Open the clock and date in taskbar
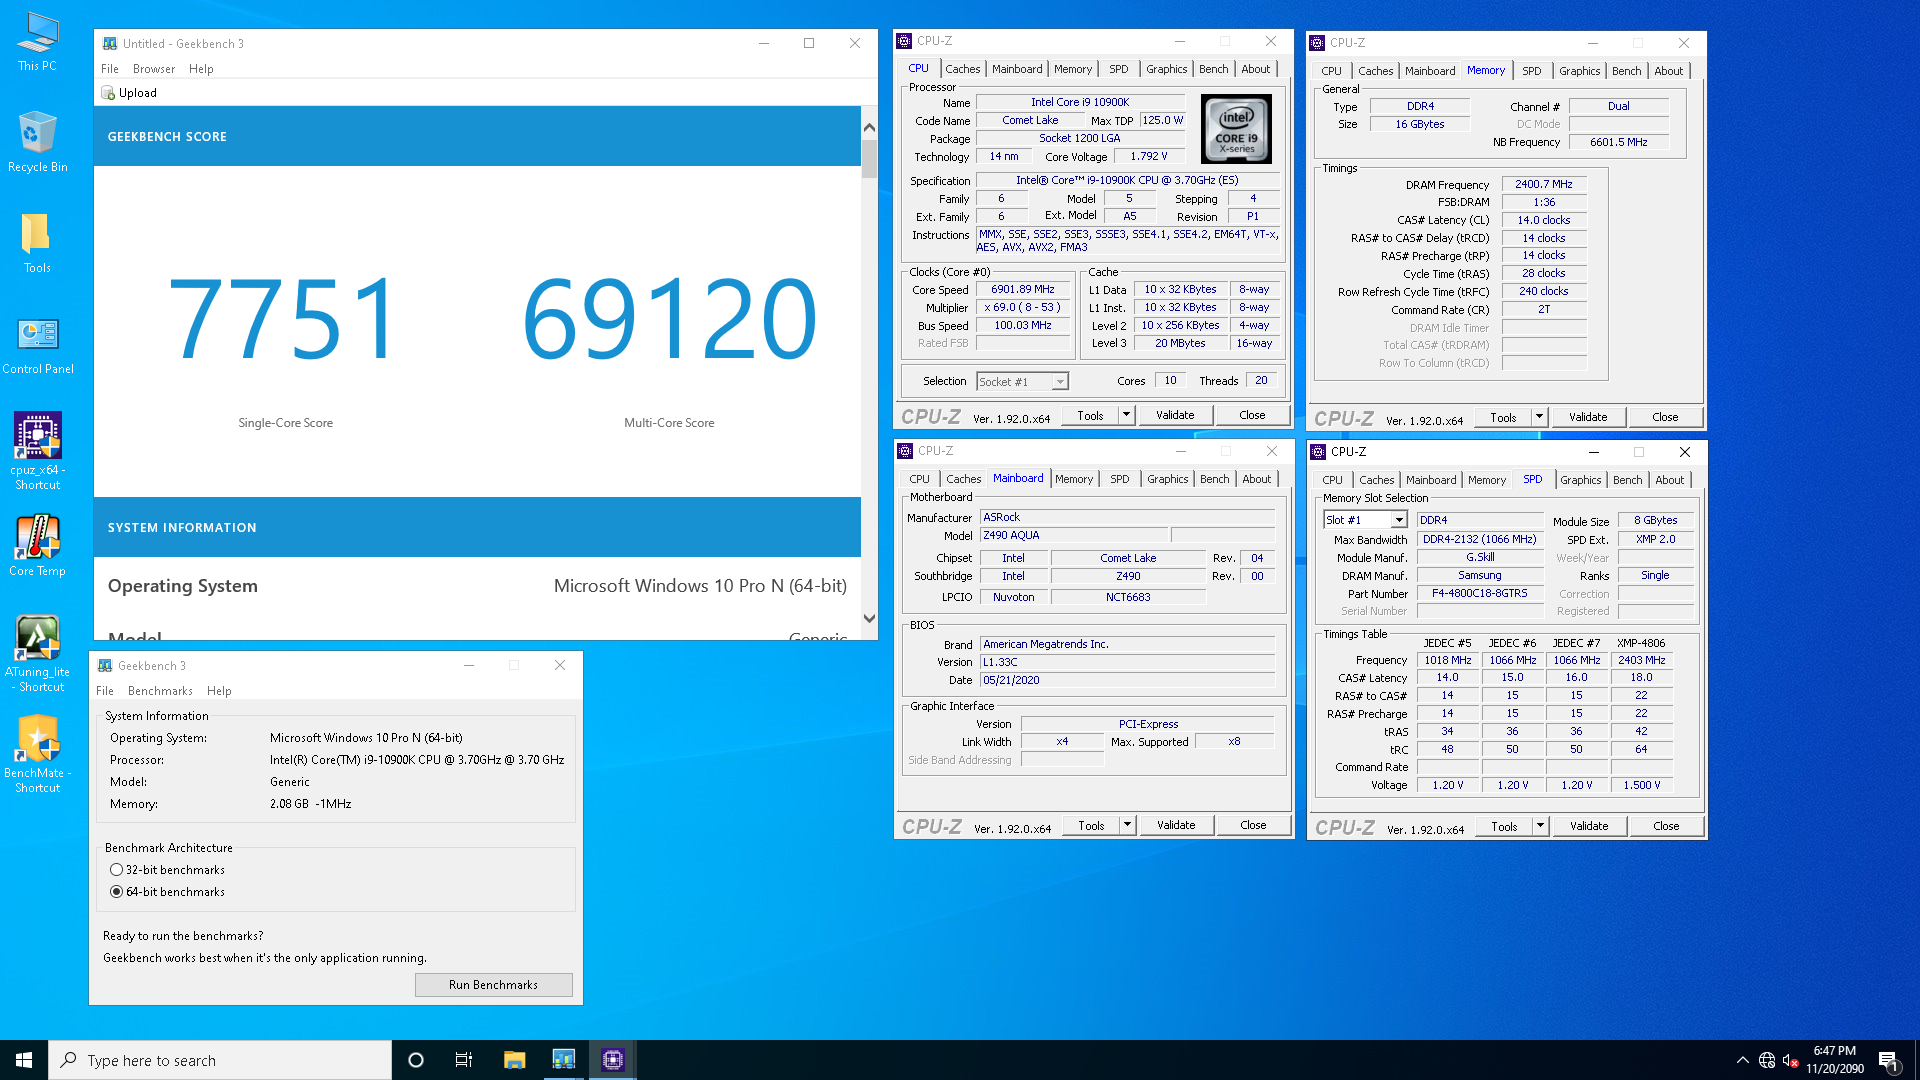Viewport: 1920px width, 1080px height. pyautogui.click(x=1835, y=1060)
